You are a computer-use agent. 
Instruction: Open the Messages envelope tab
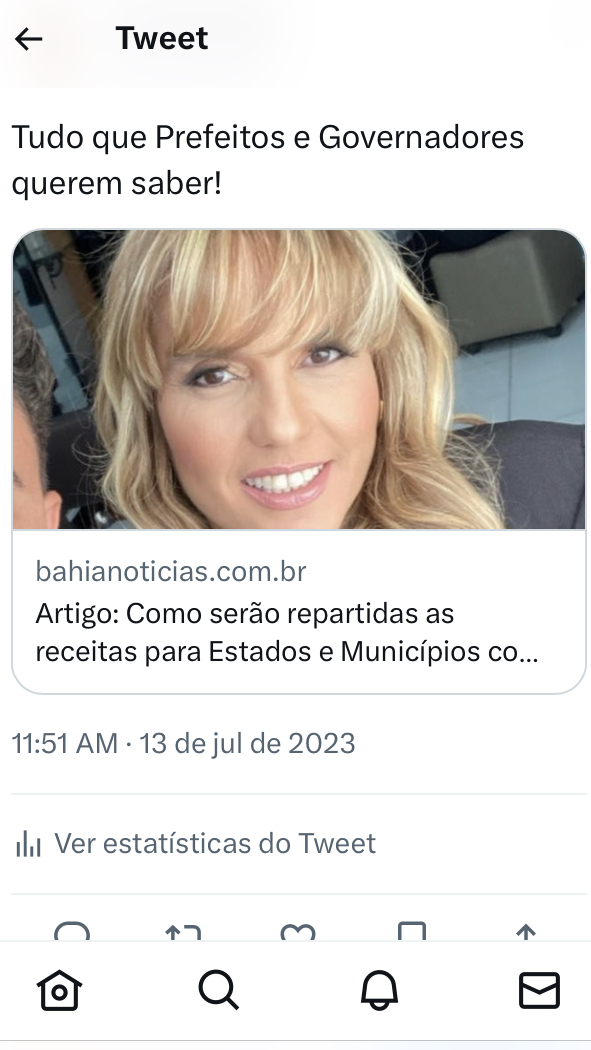click(539, 990)
